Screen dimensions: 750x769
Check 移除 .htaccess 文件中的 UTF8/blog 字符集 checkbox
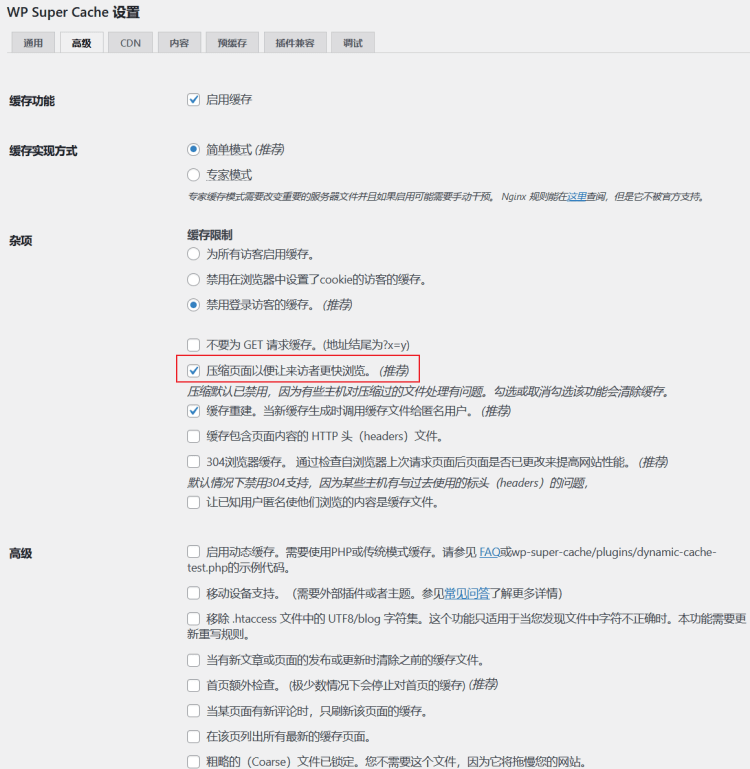coord(193,619)
